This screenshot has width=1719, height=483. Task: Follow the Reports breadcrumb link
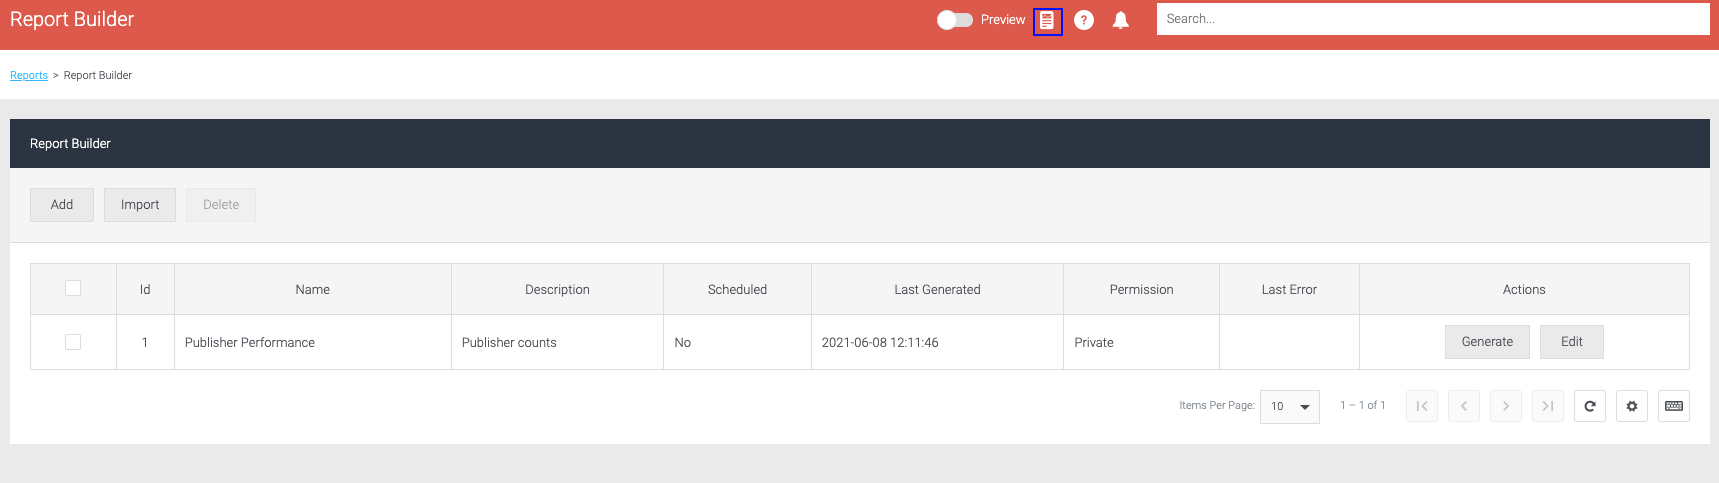point(29,76)
